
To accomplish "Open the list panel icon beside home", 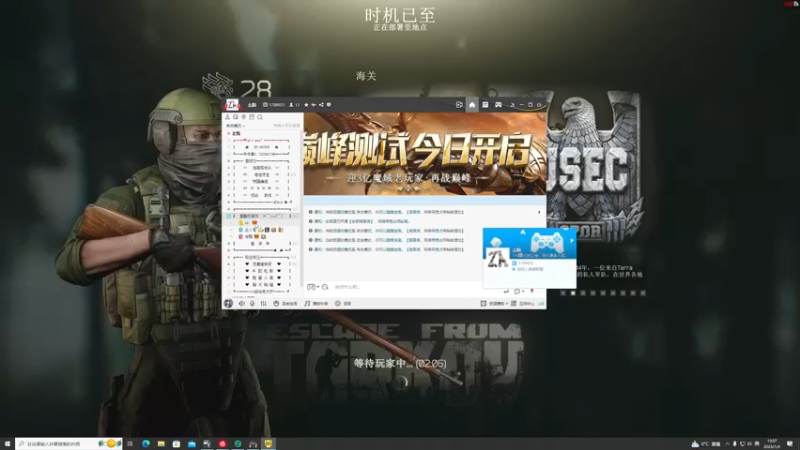I will coord(485,105).
